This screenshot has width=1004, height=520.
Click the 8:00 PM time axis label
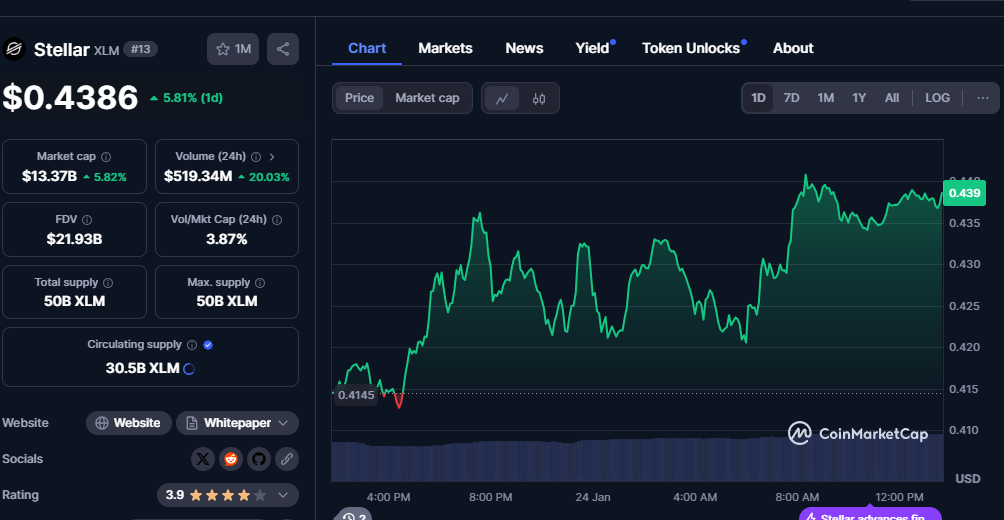coord(490,498)
